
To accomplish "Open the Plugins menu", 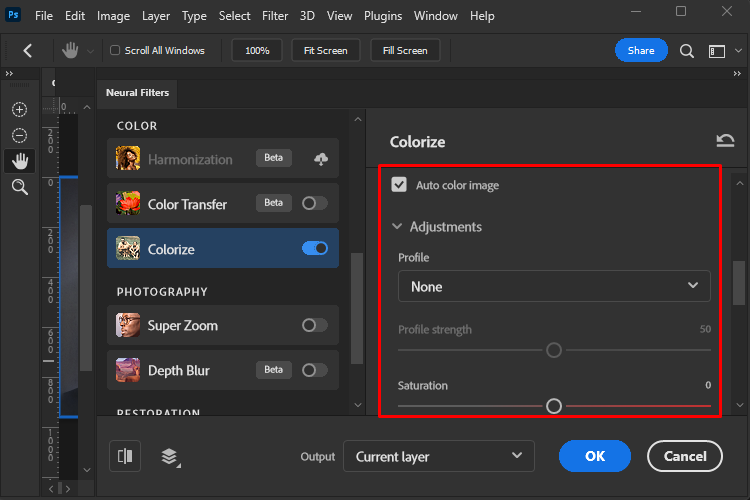I will [383, 16].
